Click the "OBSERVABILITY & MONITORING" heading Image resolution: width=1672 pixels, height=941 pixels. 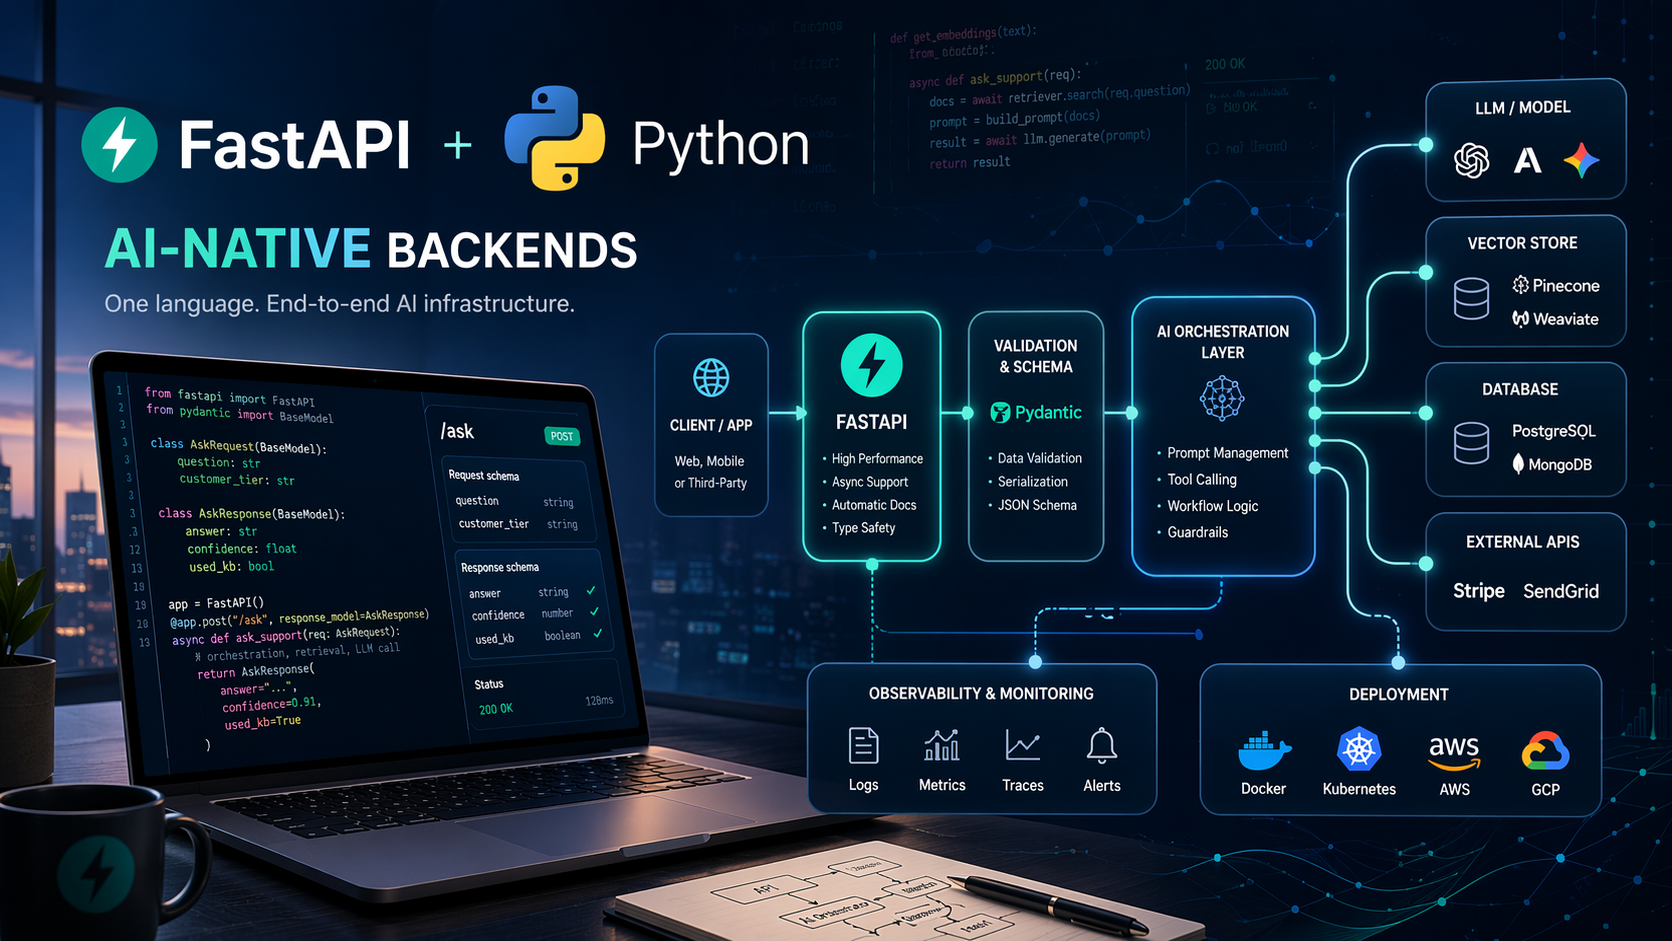point(981,693)
